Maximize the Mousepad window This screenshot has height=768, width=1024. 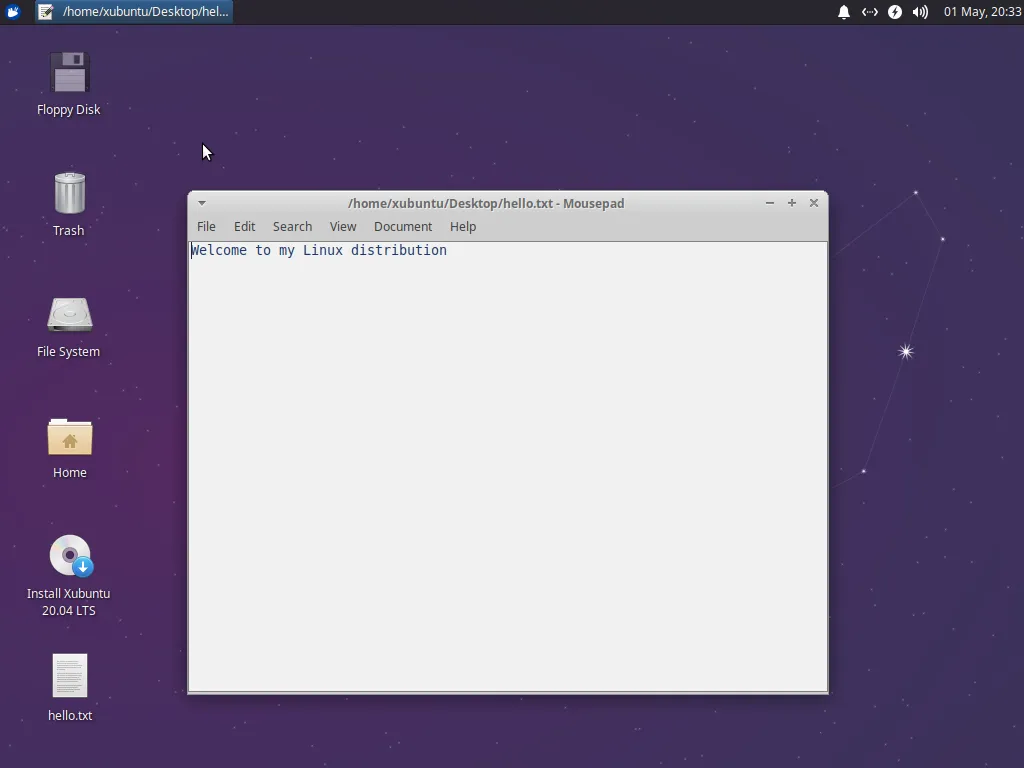point(792,203)
